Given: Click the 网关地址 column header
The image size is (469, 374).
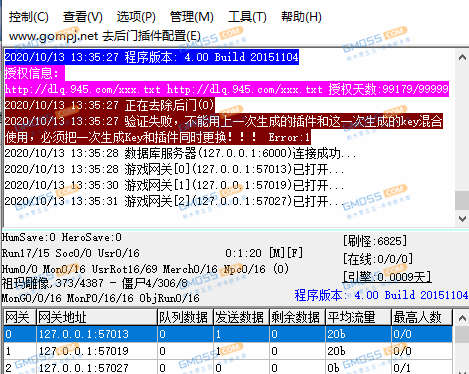Looking at the screenshot, I should tap(96, 317).
